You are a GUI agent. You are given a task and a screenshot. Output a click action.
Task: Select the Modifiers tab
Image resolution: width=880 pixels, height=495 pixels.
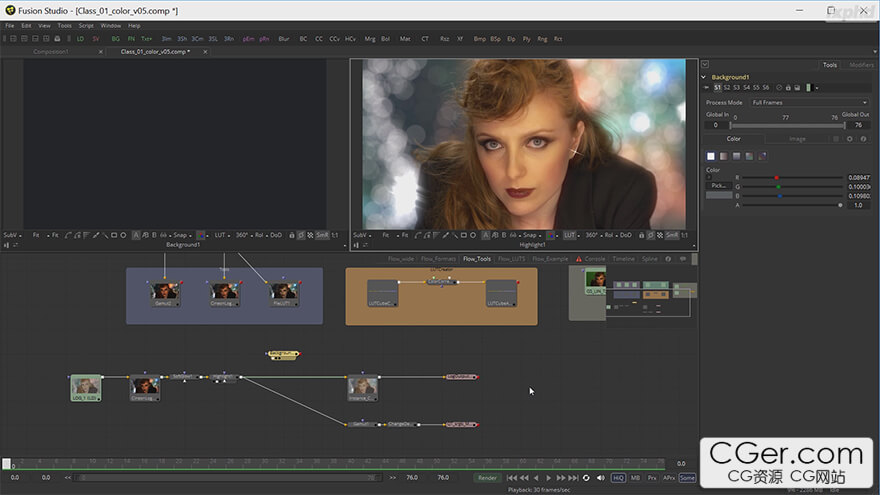[861, 65]
